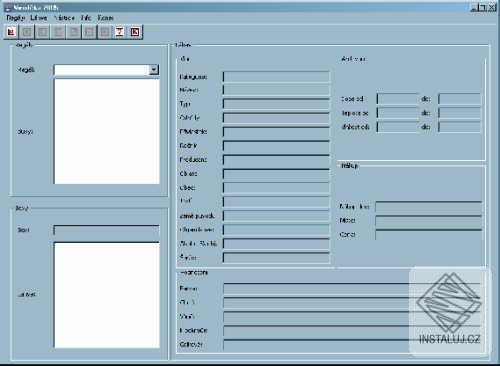Screen dimensions: 500x366
Task: Expand the Regál combo box arrow
Action: (x=153, y=70)
